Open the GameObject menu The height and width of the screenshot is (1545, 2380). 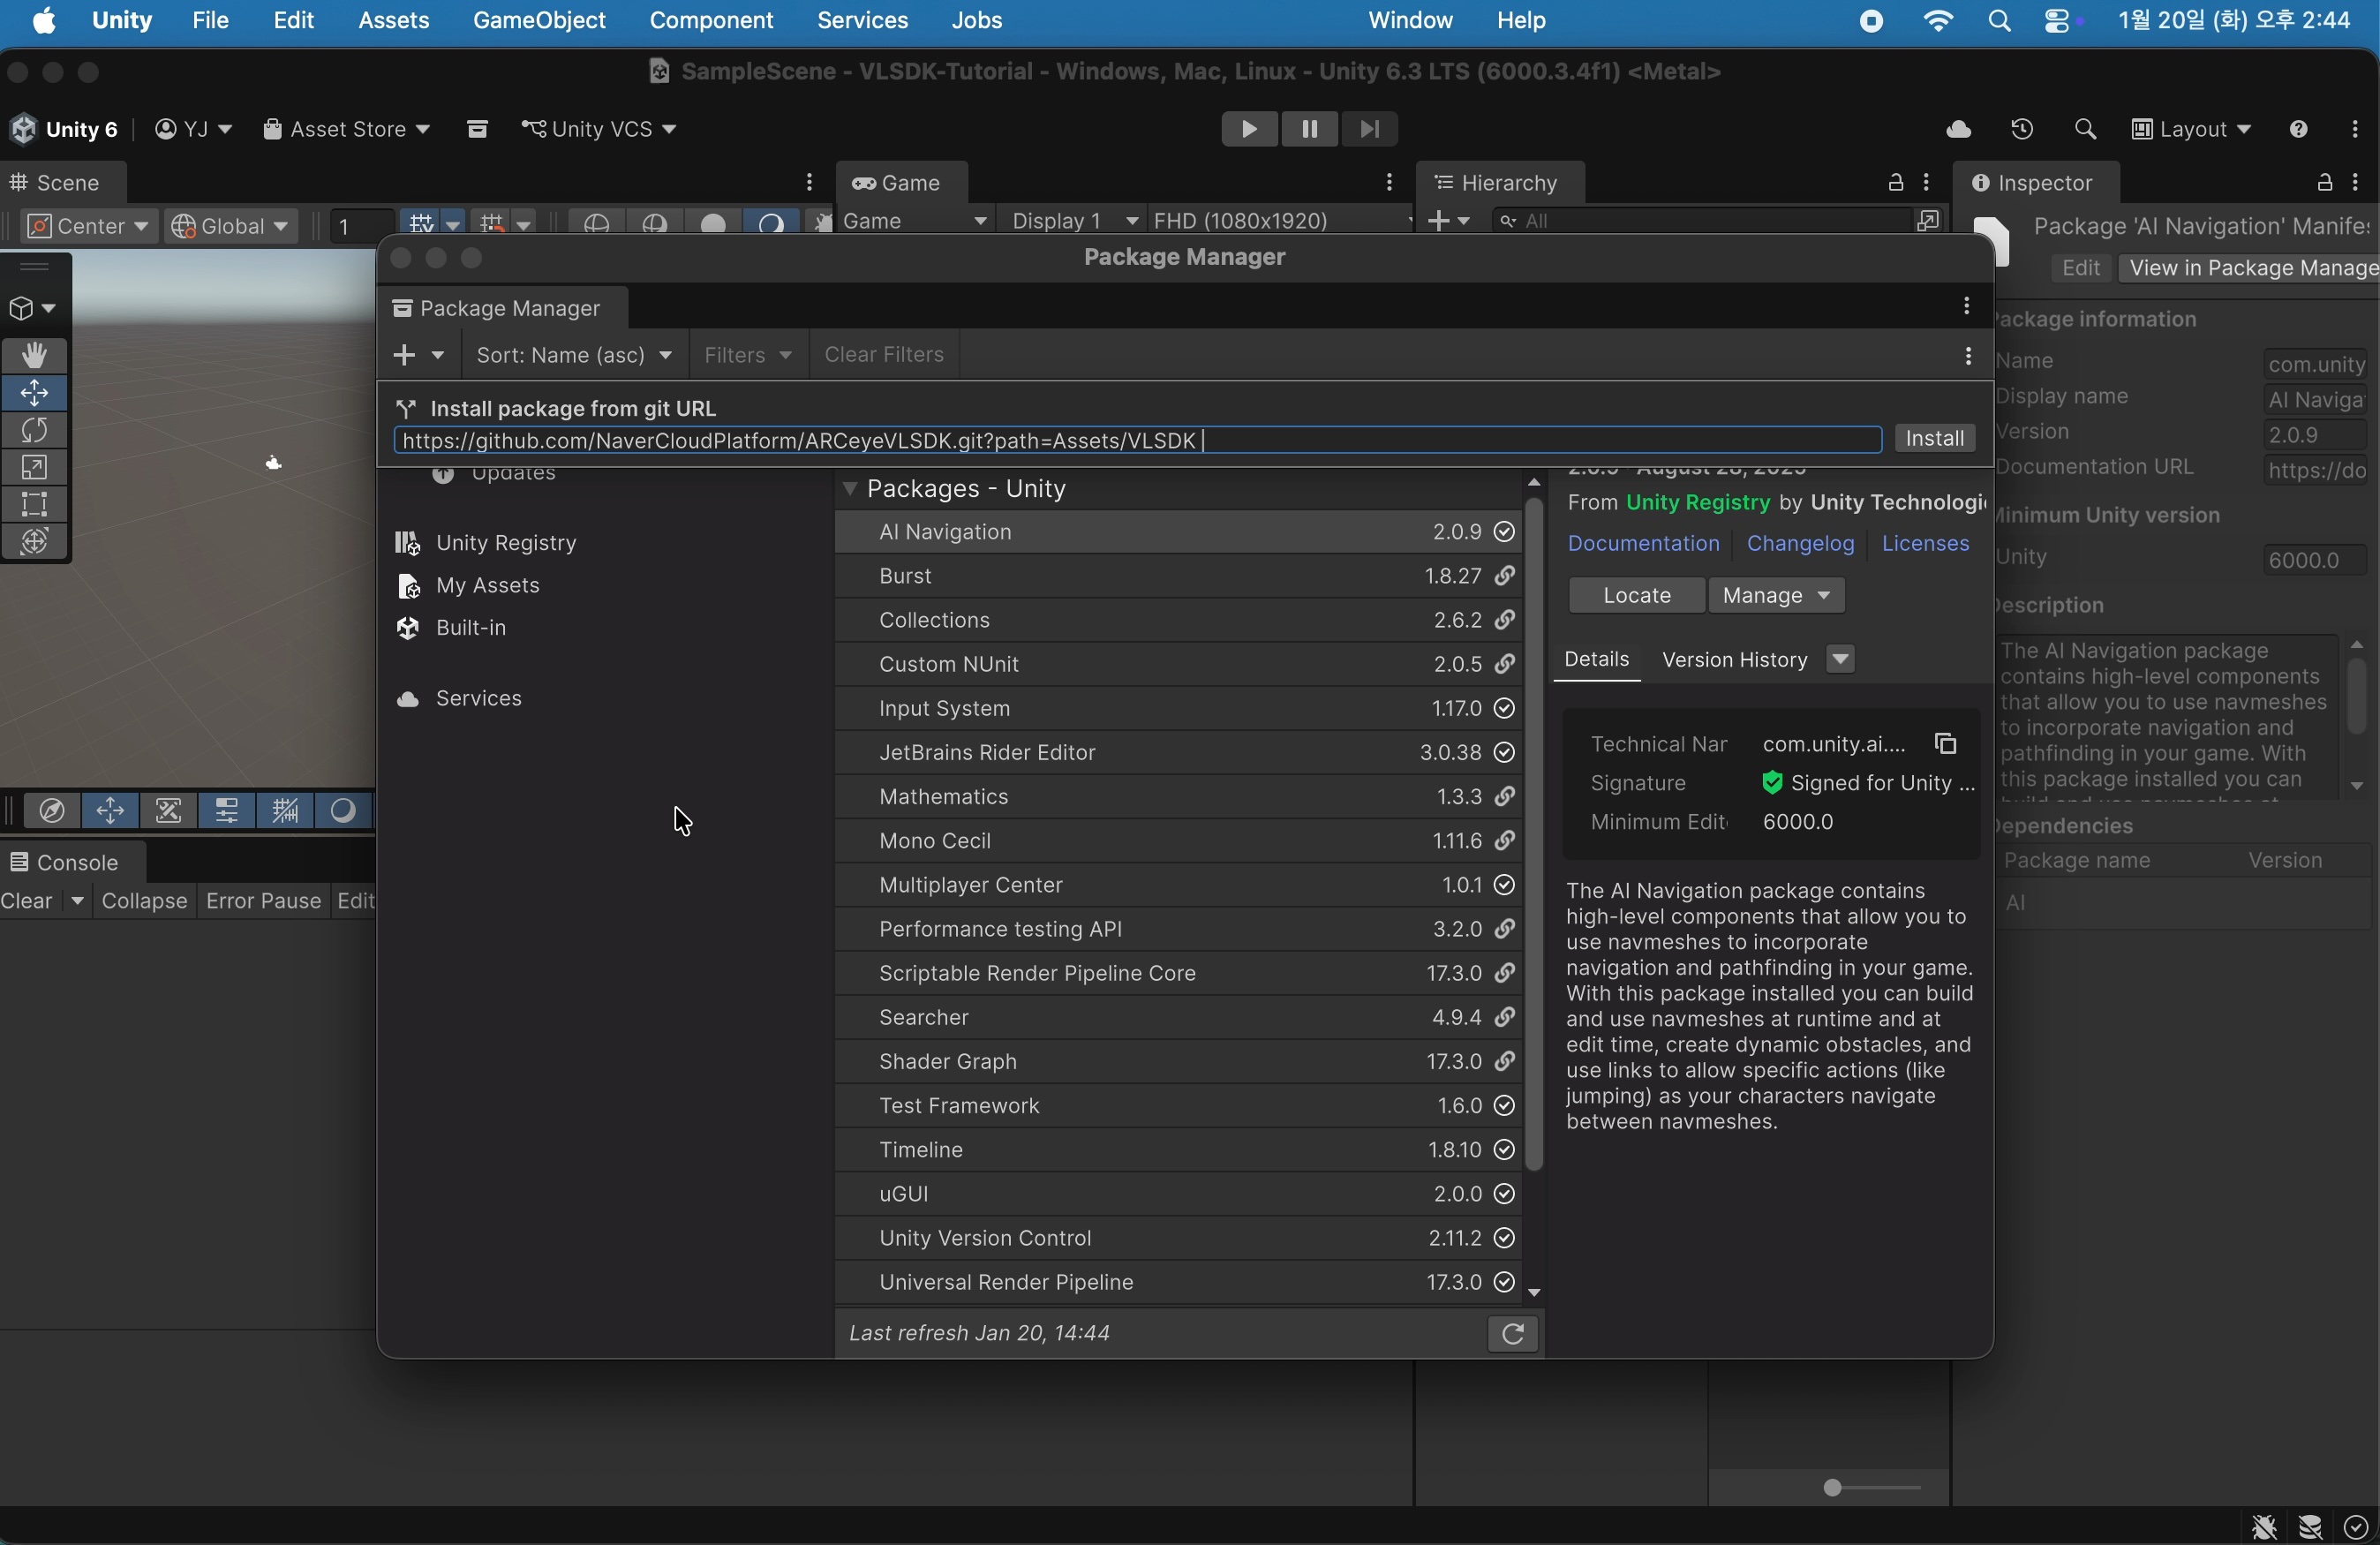click(x=539, y=21)
